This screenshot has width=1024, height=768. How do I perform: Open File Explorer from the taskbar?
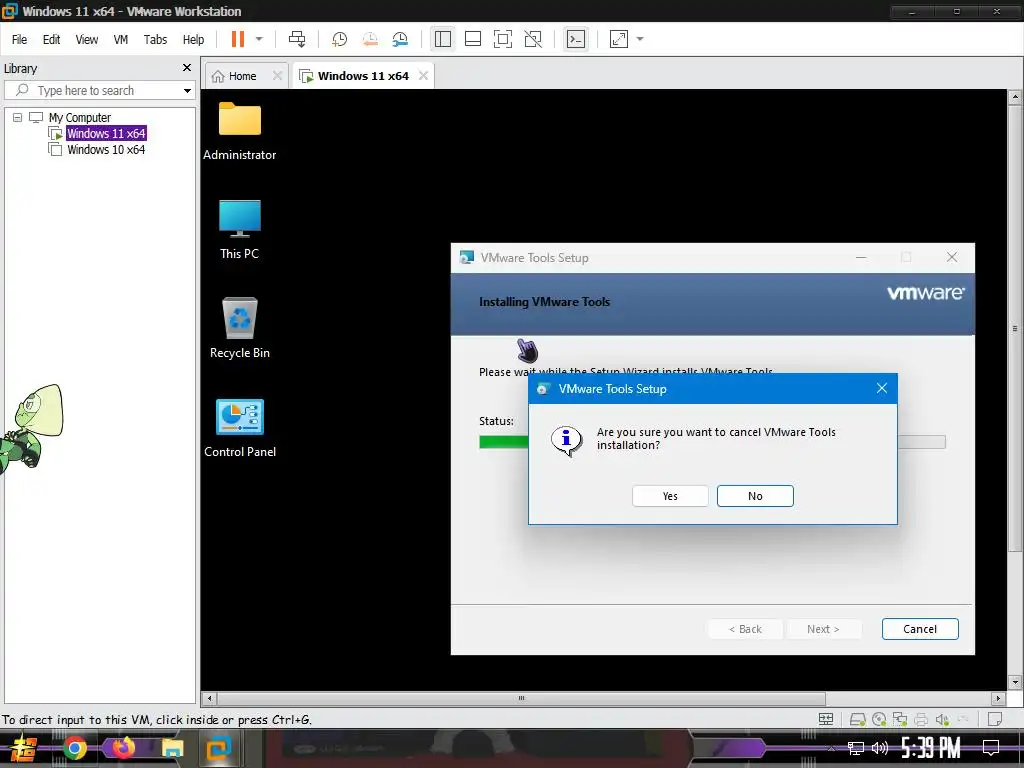coord(172,748)
